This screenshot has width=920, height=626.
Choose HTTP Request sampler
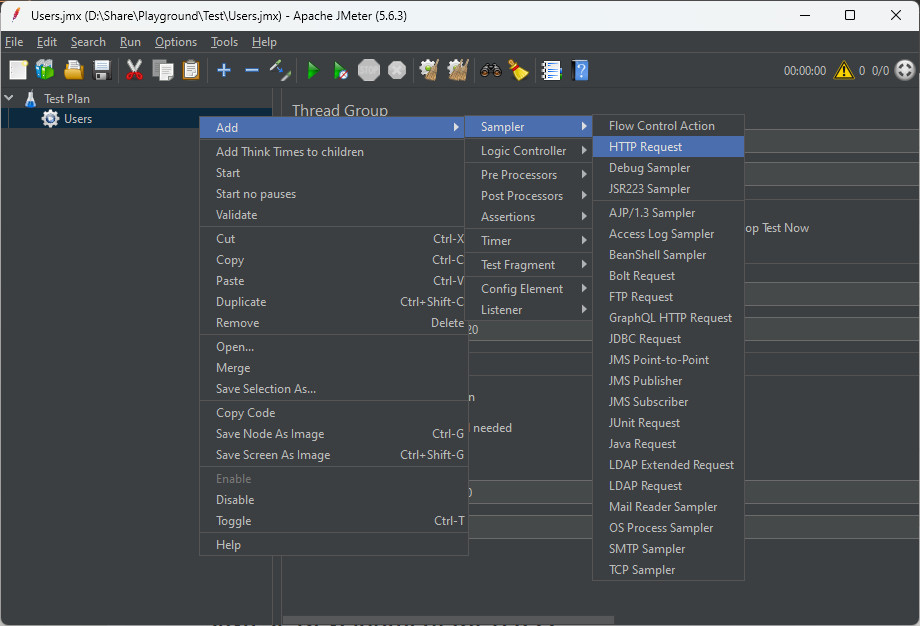pos(668,147)
